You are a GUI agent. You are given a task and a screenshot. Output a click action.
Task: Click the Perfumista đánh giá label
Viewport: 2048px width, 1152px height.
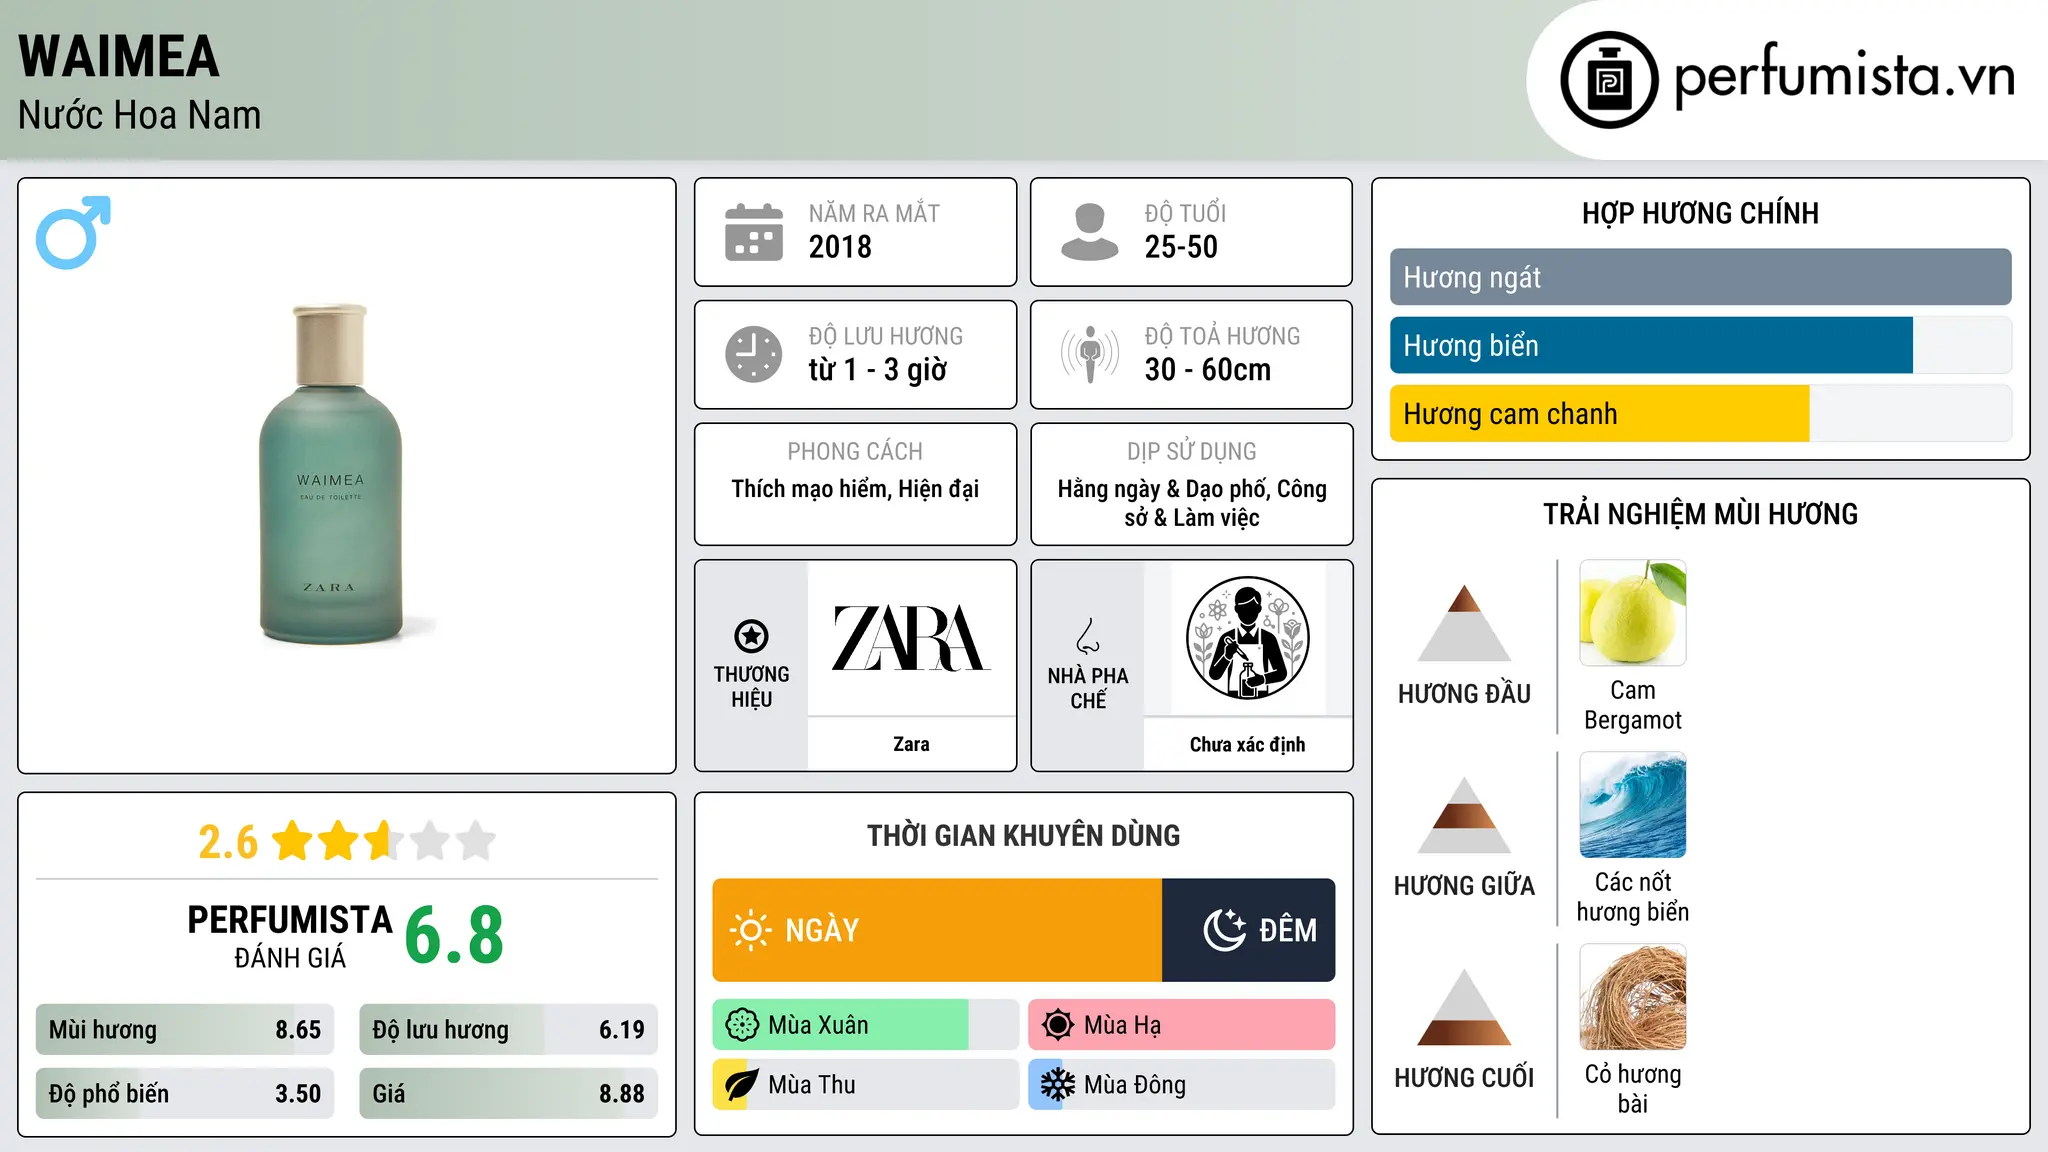(290, 936)
